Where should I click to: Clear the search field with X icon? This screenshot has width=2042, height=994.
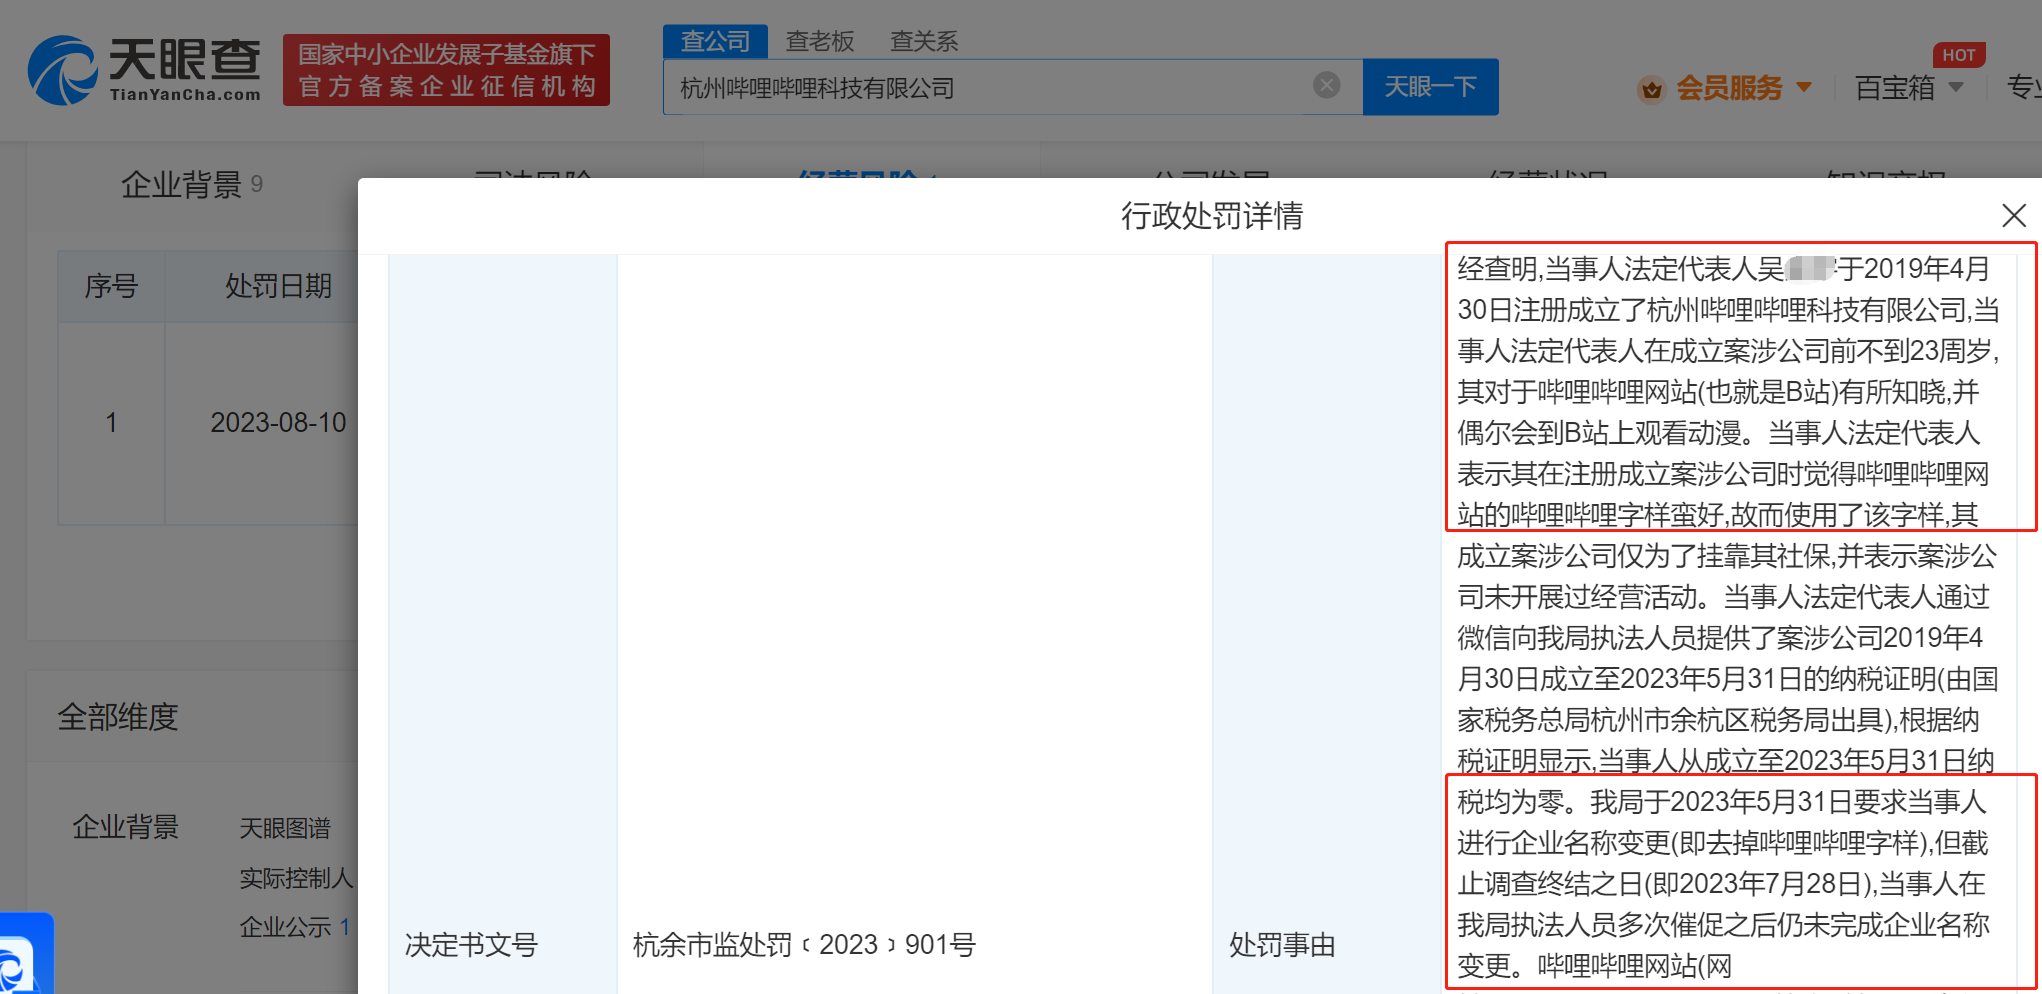coord(1326,86)
